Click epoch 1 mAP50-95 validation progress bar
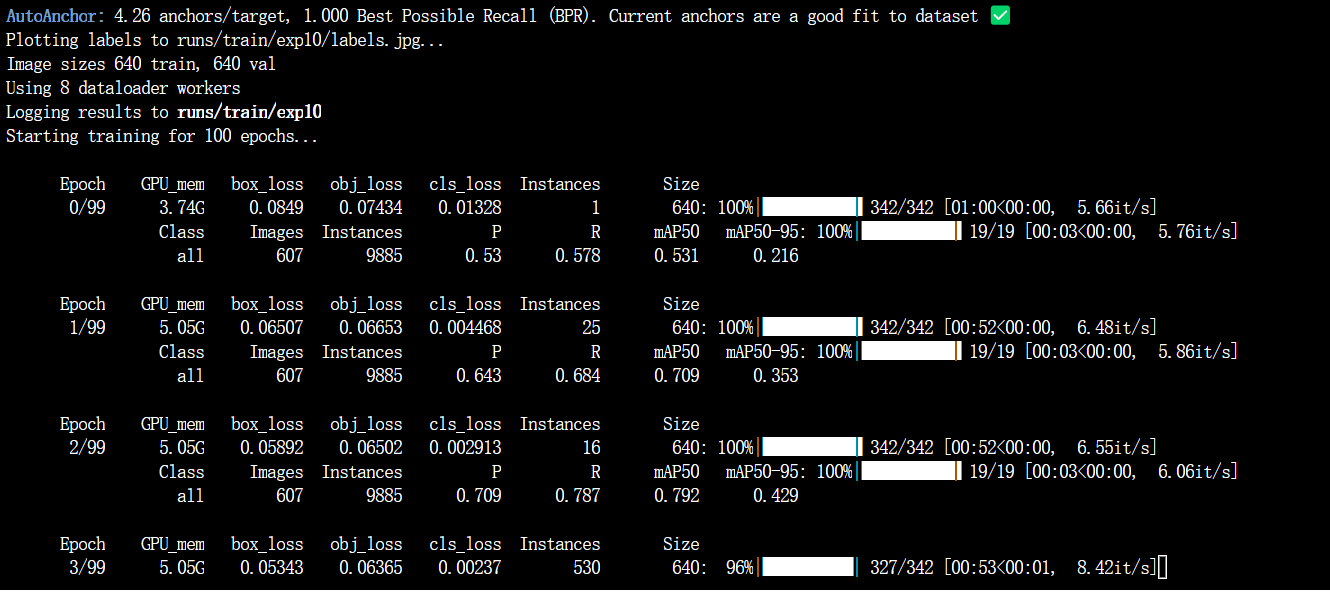Viewport: 1330px width, 592px height. click(908, 351)
